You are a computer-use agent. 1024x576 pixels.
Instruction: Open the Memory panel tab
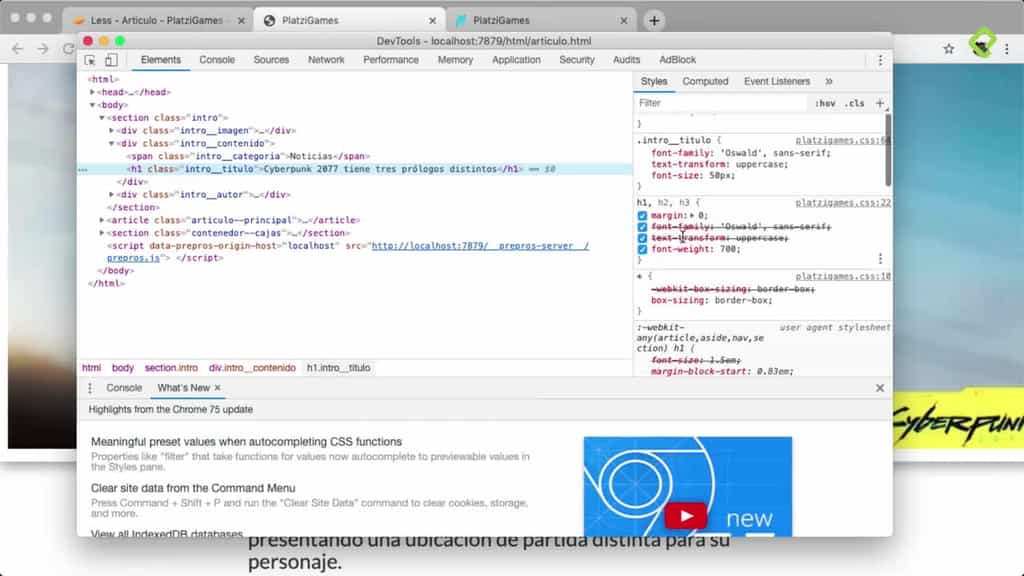455,60
